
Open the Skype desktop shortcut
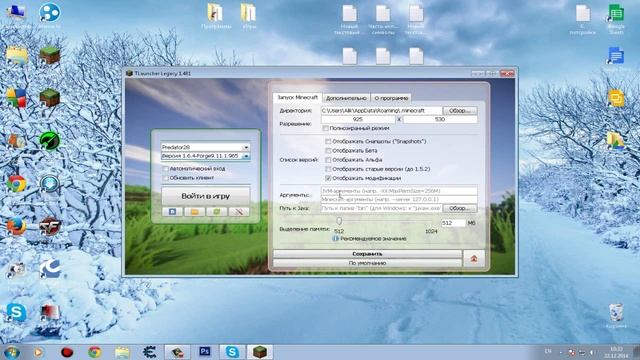(17, 313)
